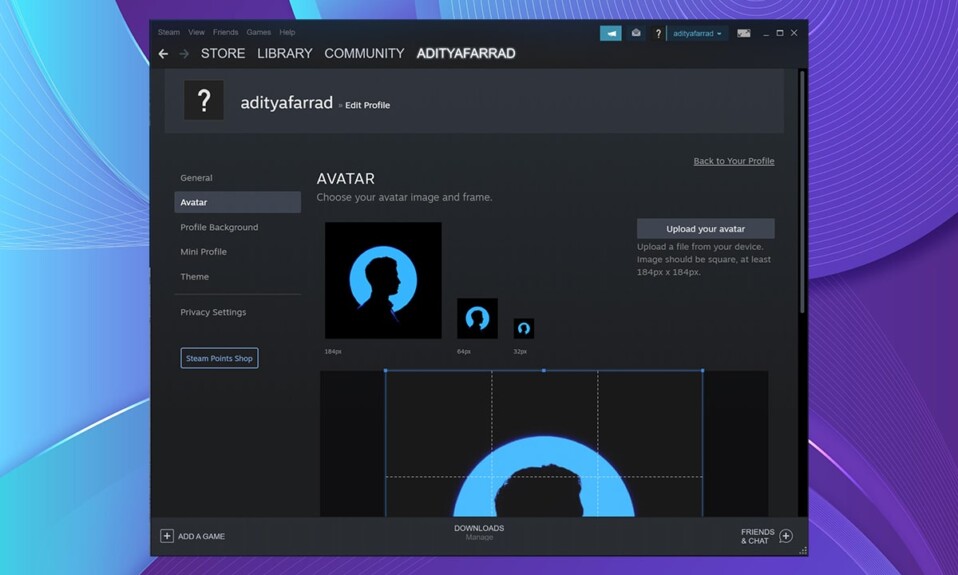Image resolution: width=958 pixels, height=575 pixels.
Task: Expand the adityafarrad account dropdown
Action: pos(697,33)
